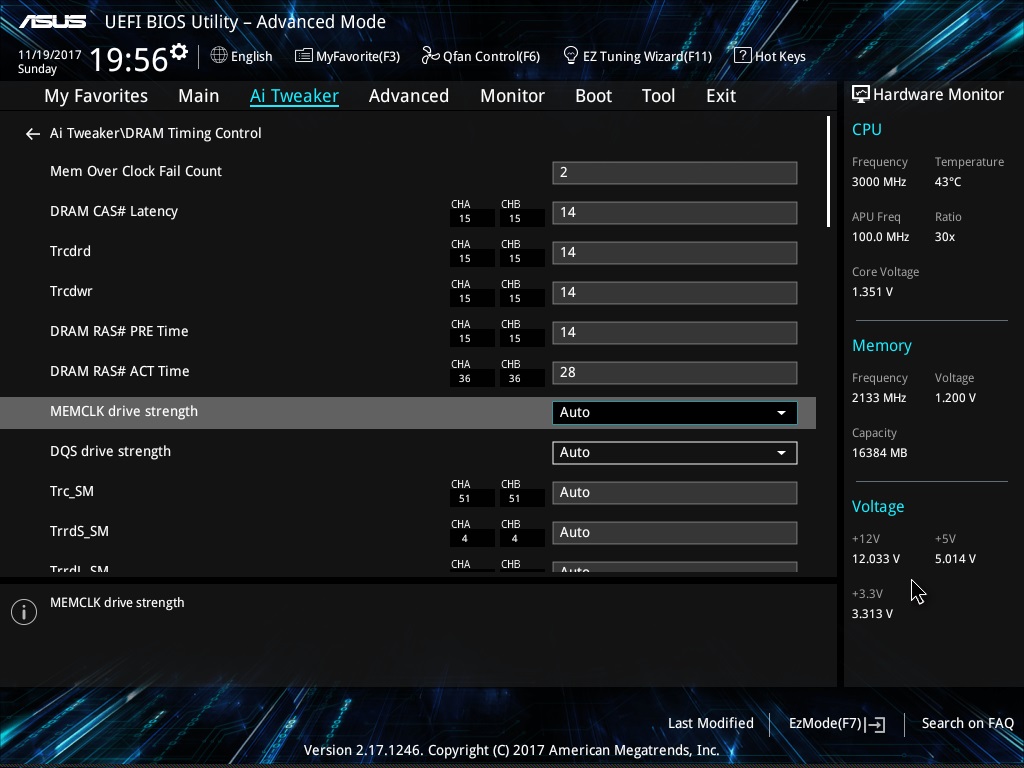
Task: Click the Trc_SM label
Action: pos(72,491)
